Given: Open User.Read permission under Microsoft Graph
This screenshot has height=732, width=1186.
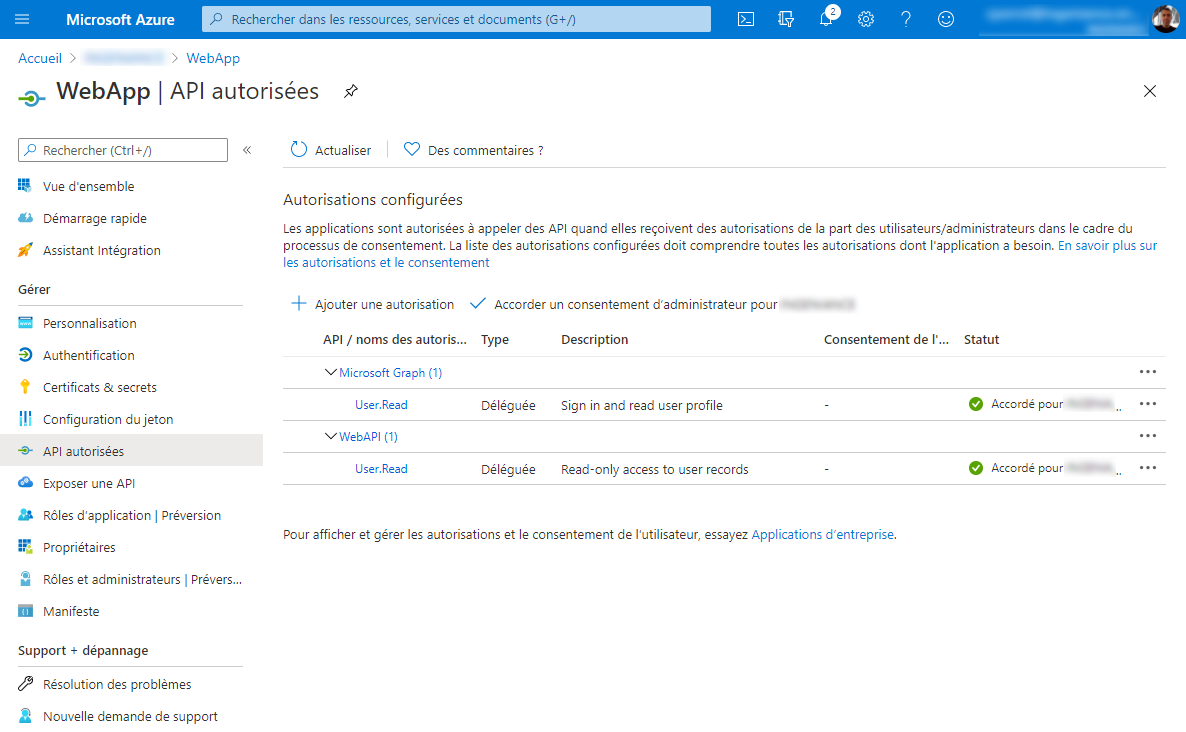Looking at the screenshot, I should coord(381,405).
